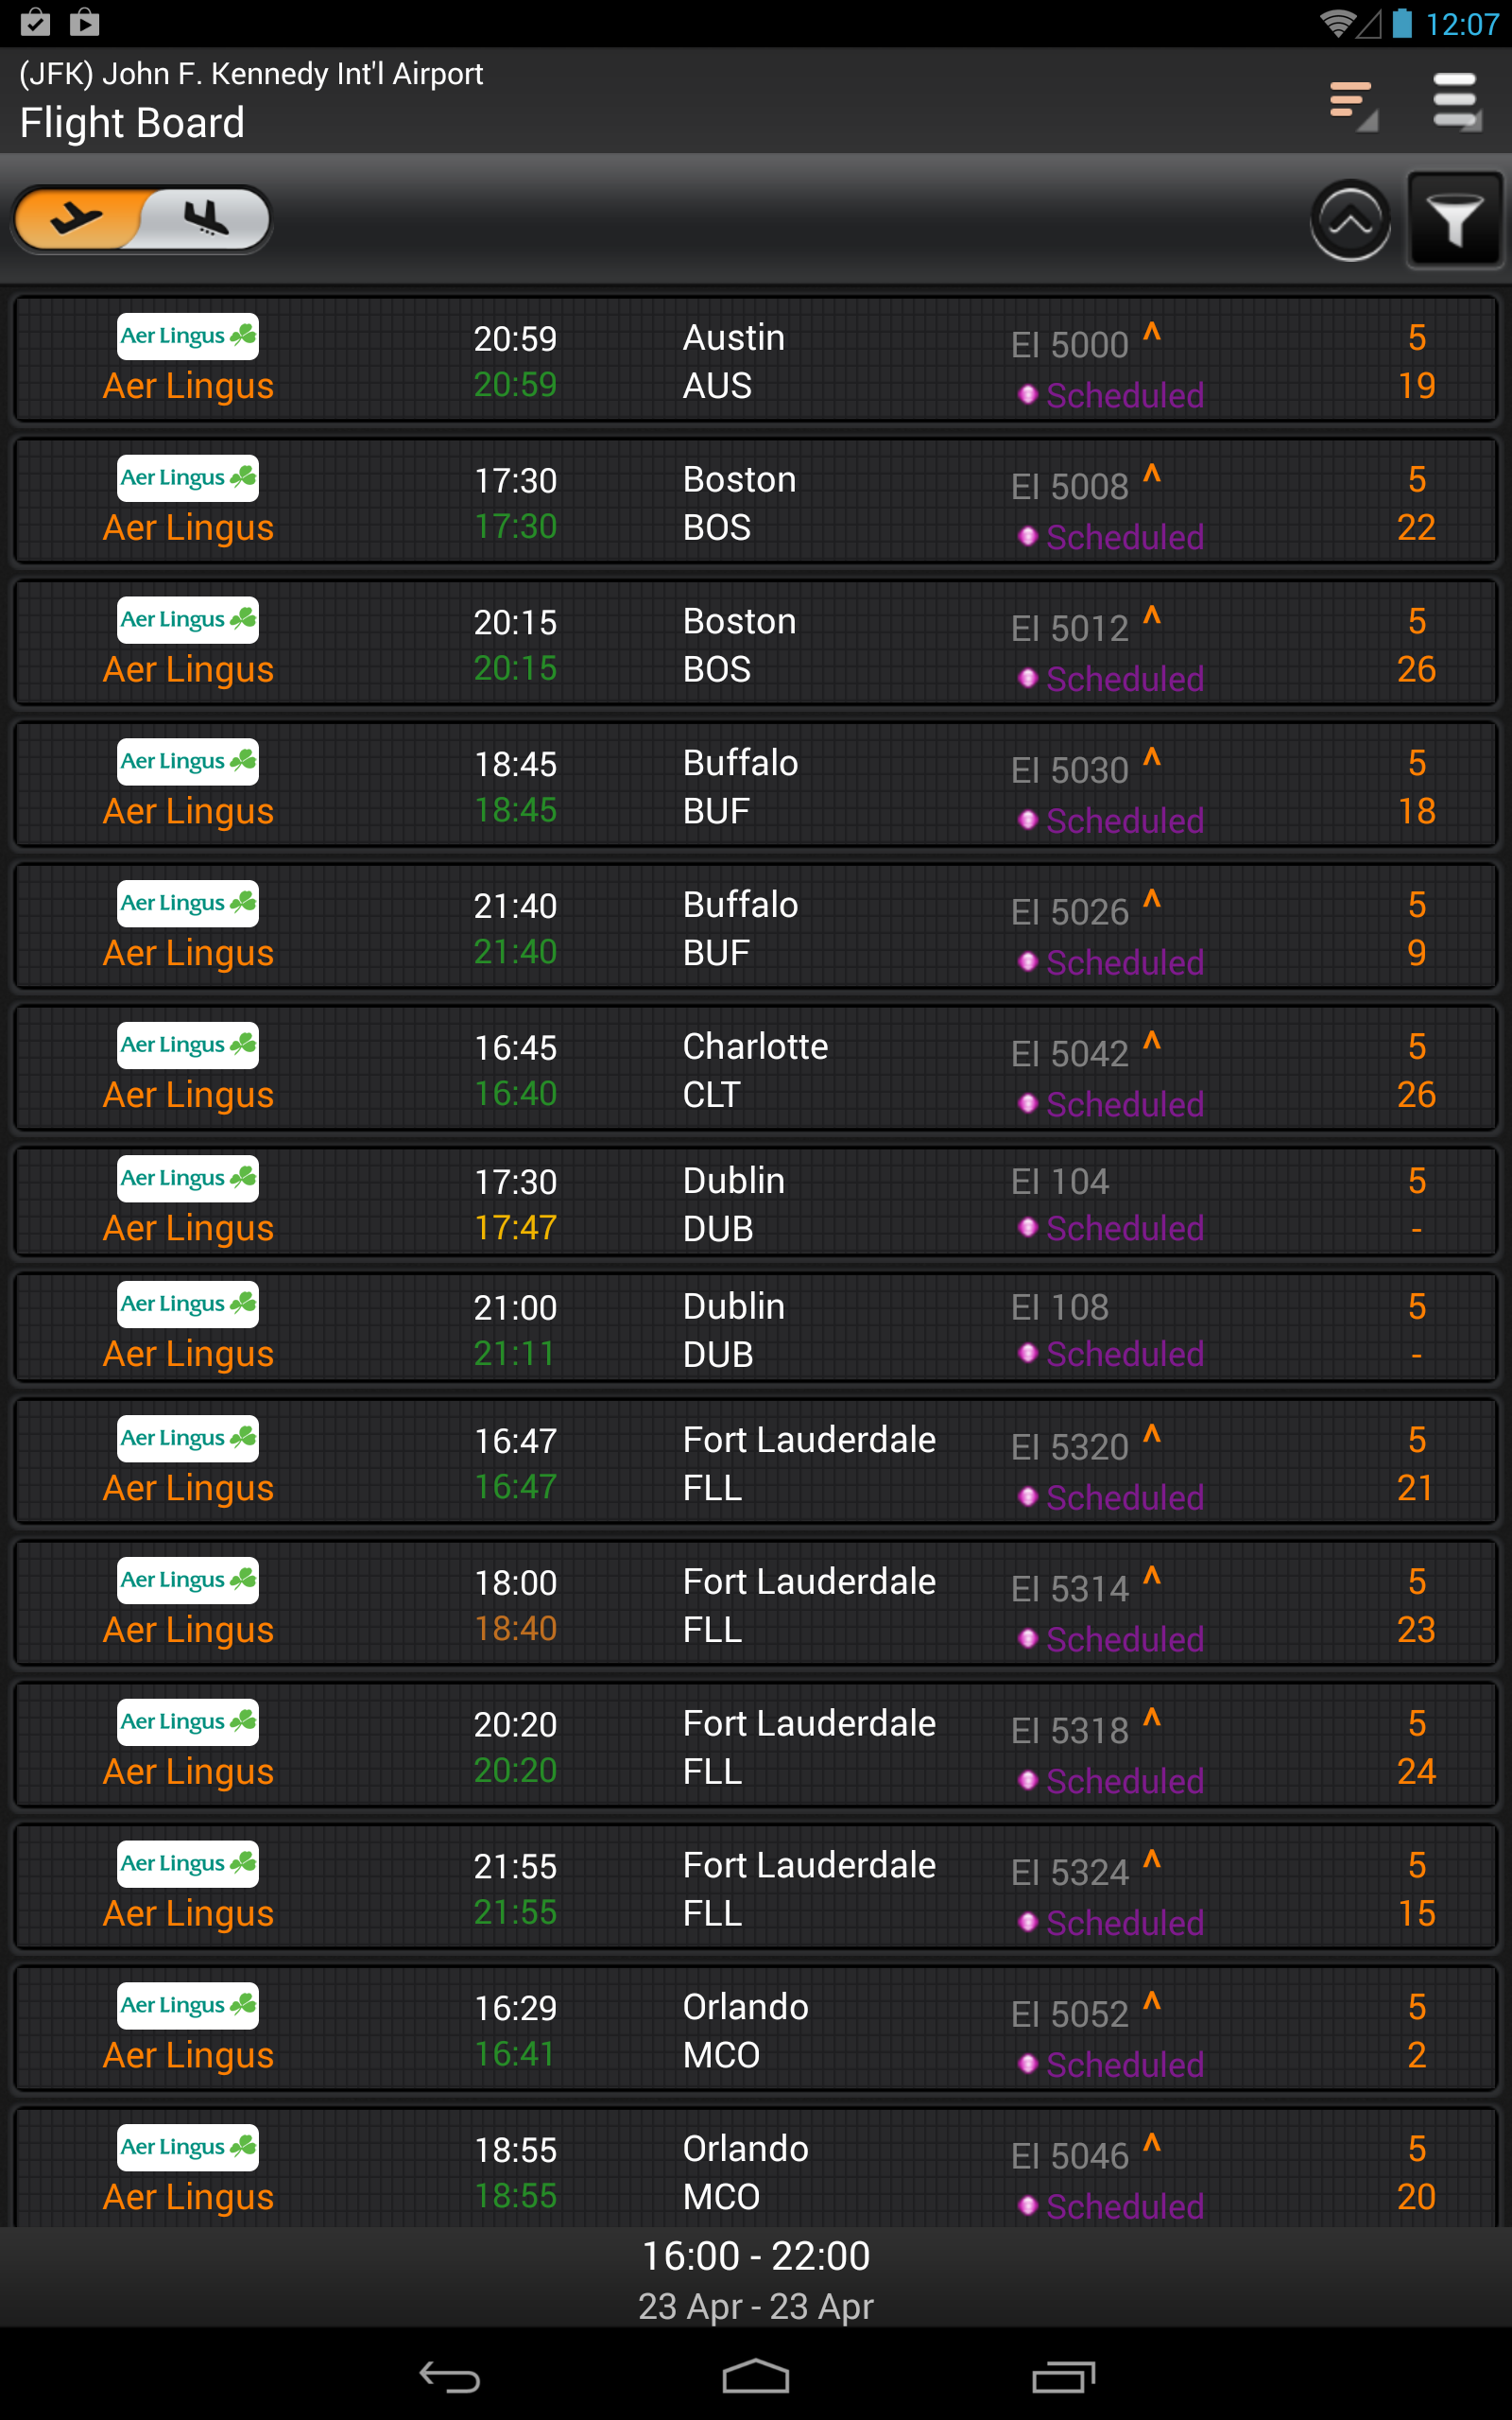Expand codeshare caret next to EI 5000
The image size is (1512, 2420).
click(x=1152, y=332)
